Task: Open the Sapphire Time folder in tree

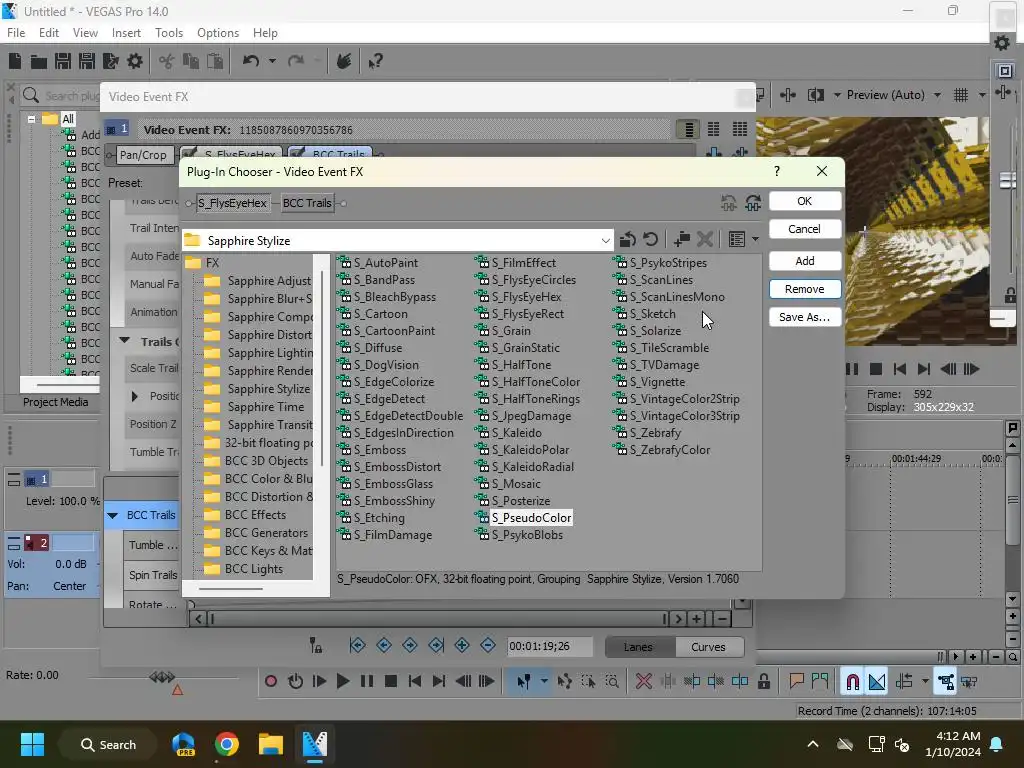Action: (x=266, y=407)
